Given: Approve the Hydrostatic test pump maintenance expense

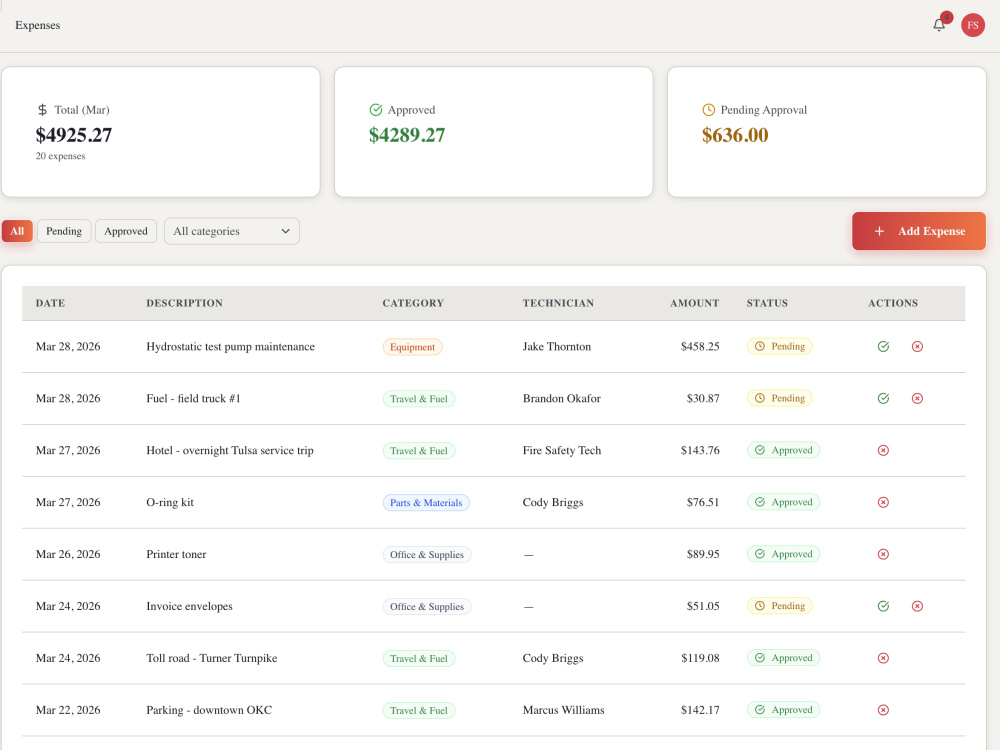Looking at the screenshot, I should click(x=883, y=346).
